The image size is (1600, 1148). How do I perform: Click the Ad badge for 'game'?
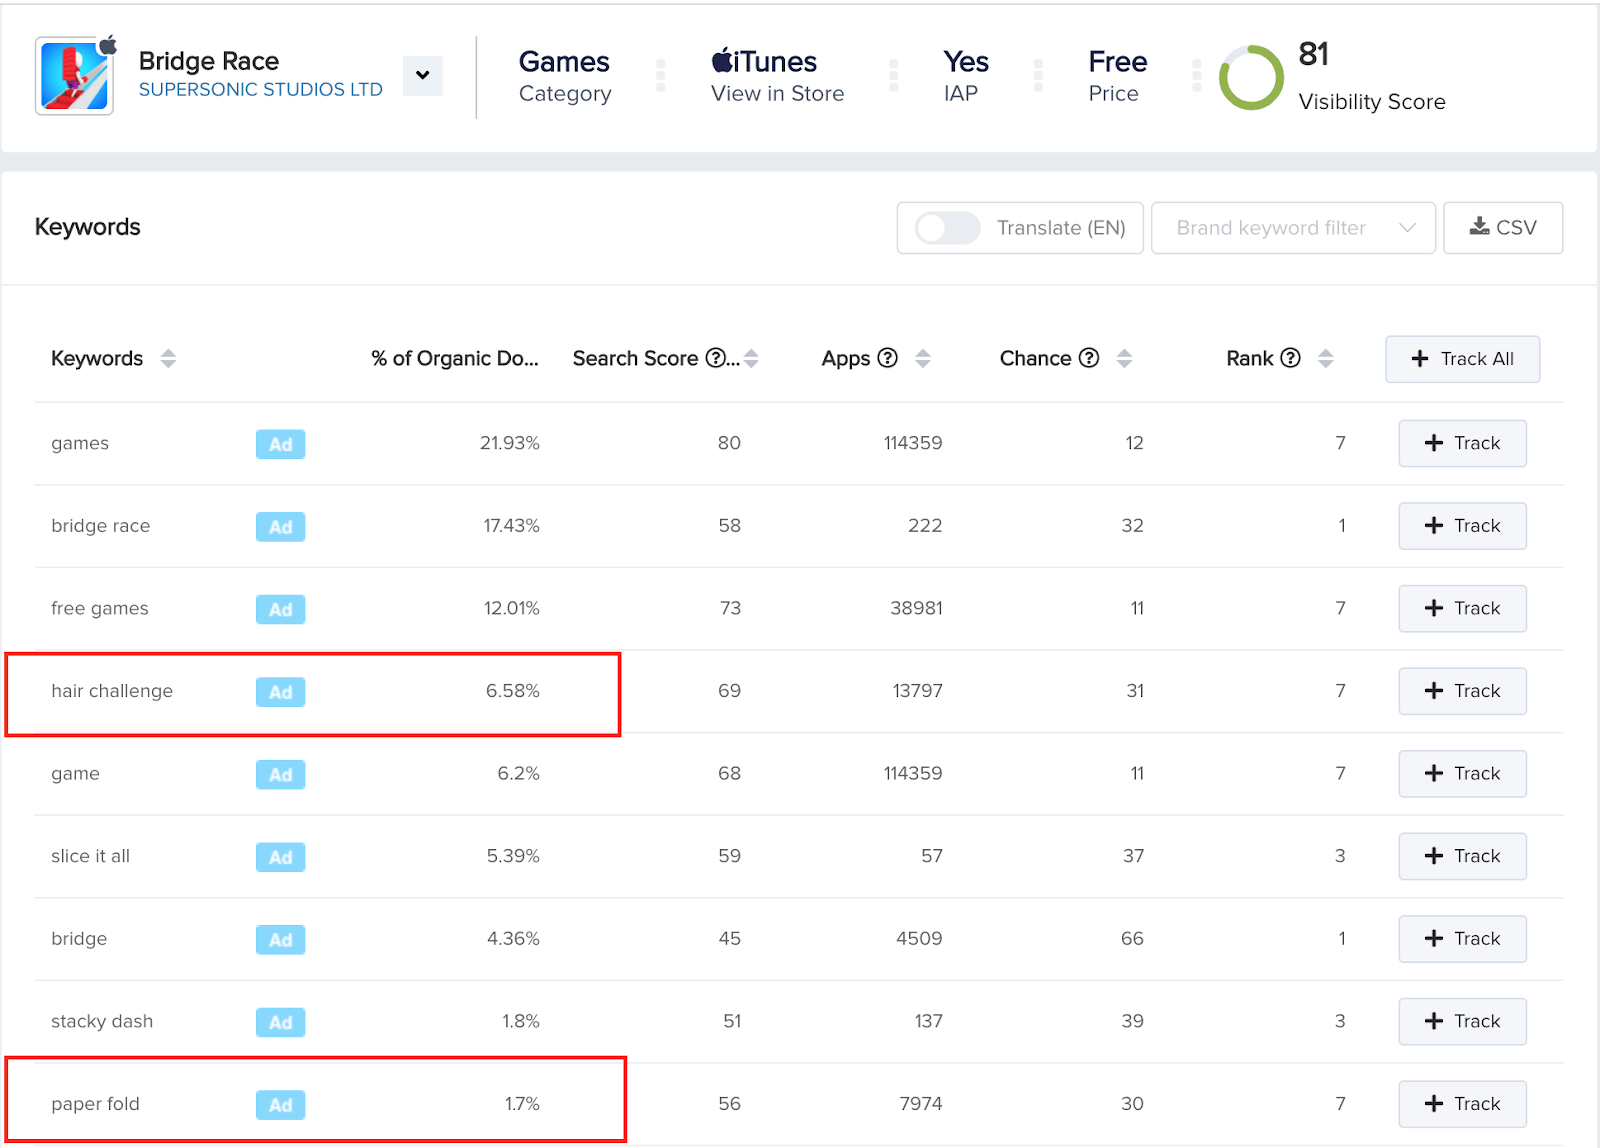point(281,775)
